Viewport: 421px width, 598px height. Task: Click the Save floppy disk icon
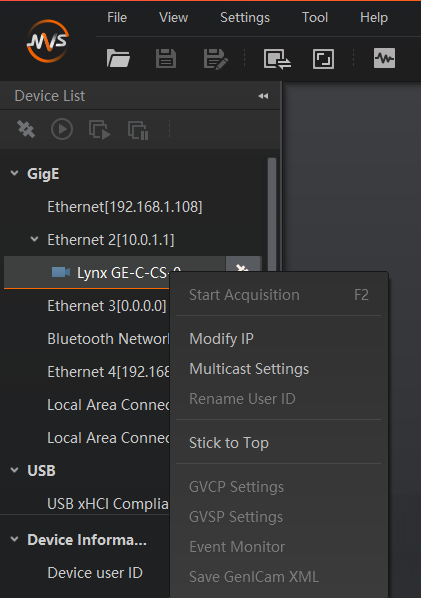(166, 59)
